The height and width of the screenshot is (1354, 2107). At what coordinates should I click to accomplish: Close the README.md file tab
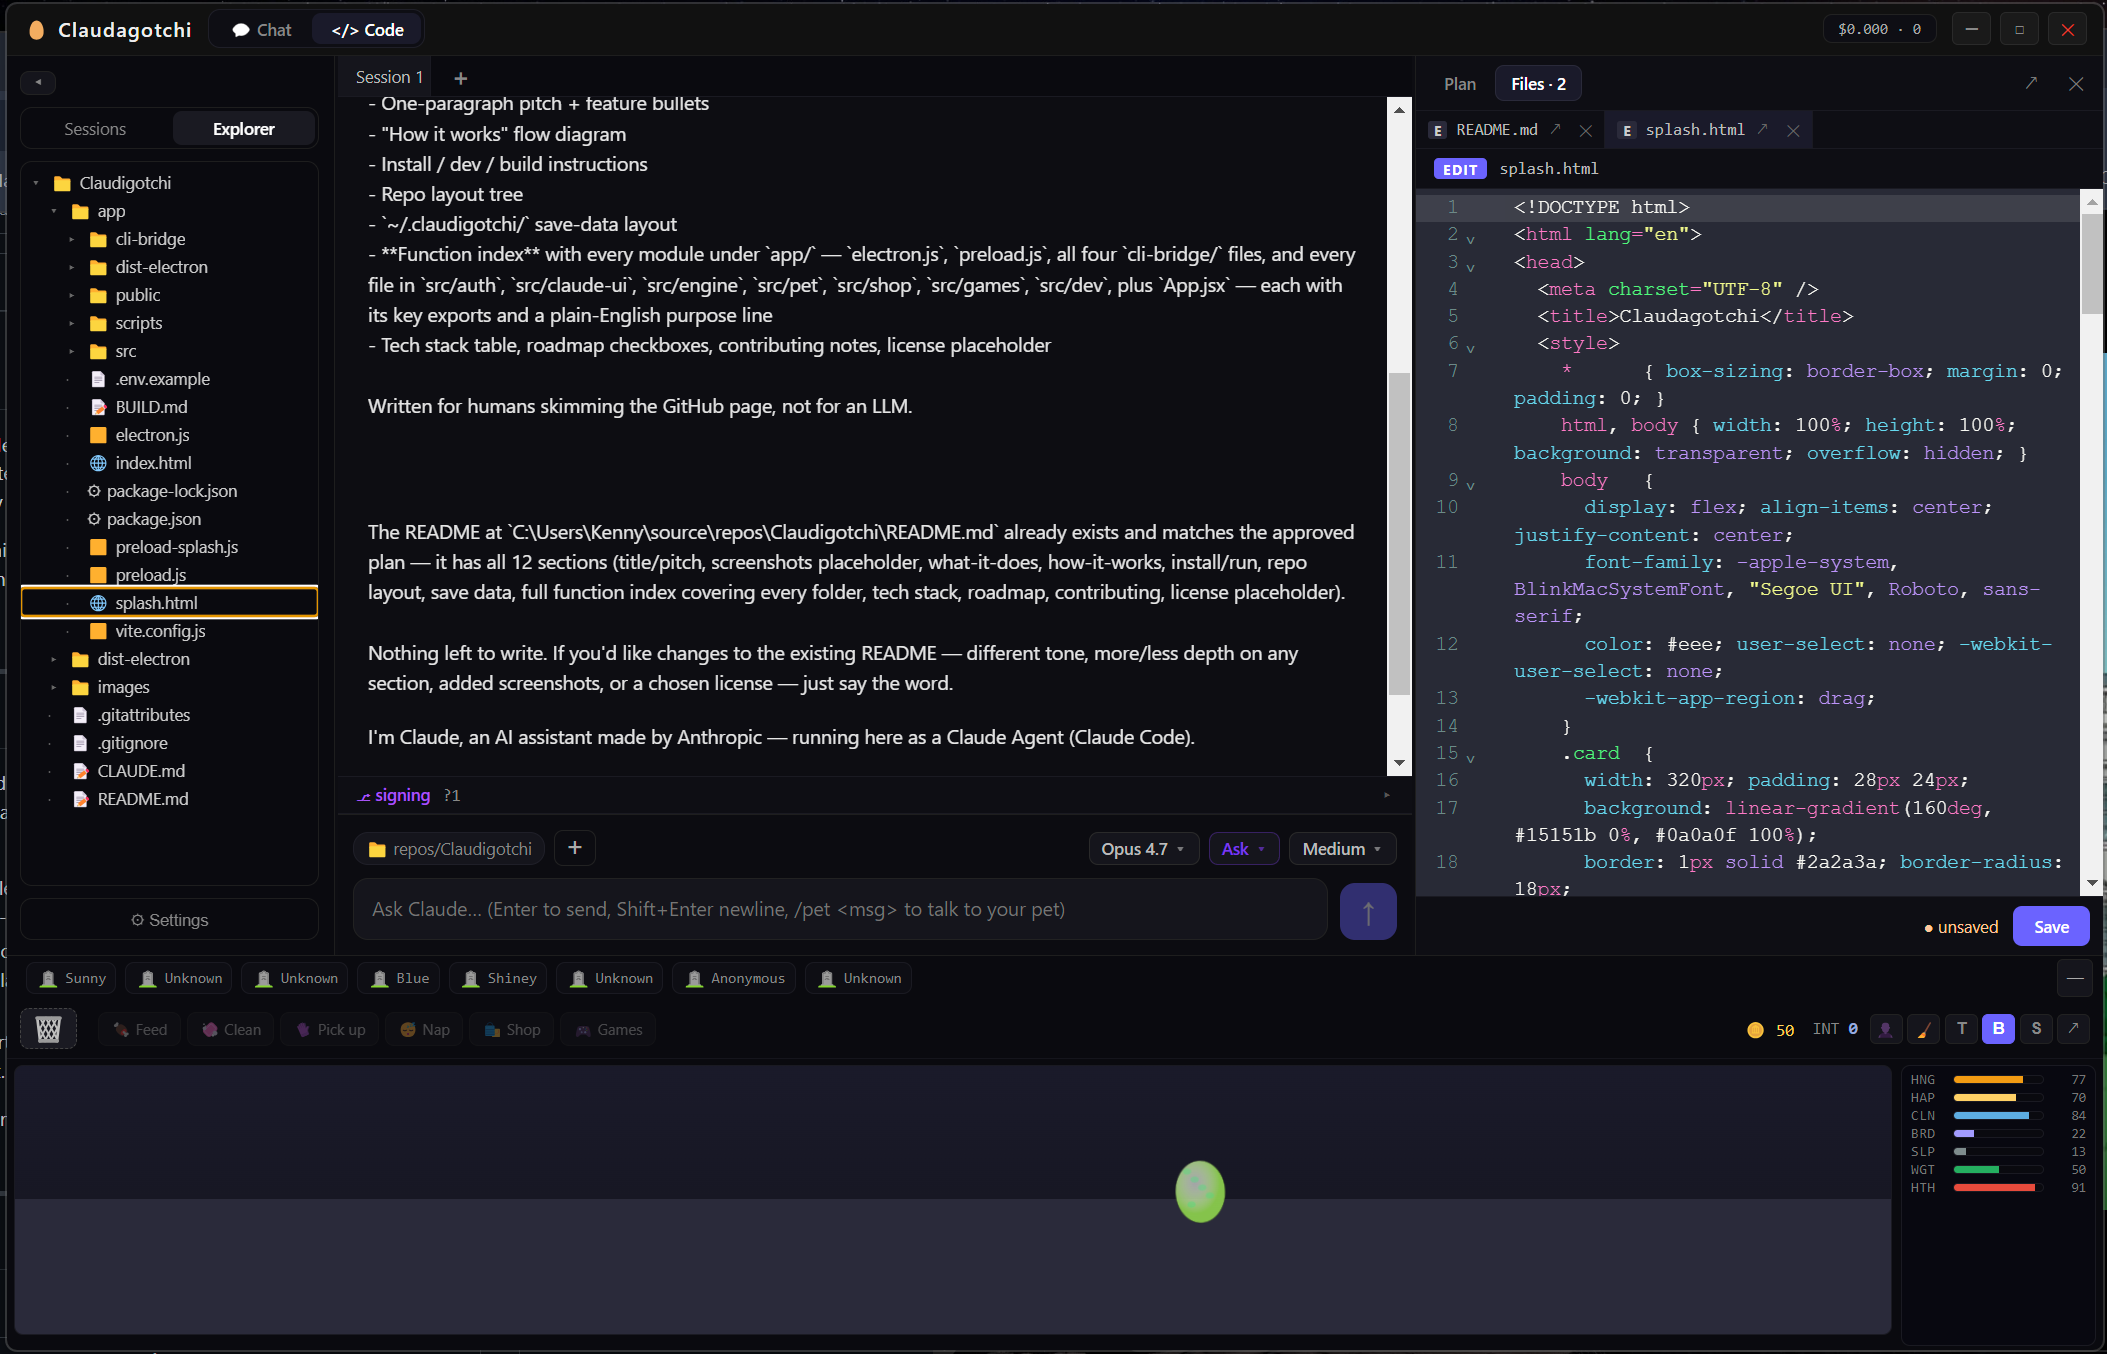[1586, 130]
